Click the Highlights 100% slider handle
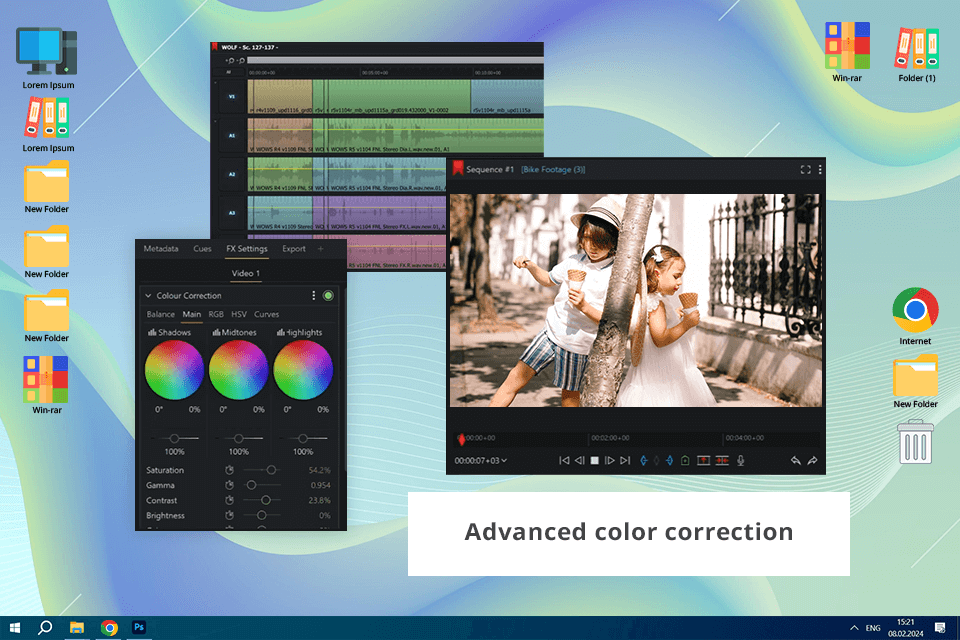Screen dimensions: 960x640 point(303,439)
